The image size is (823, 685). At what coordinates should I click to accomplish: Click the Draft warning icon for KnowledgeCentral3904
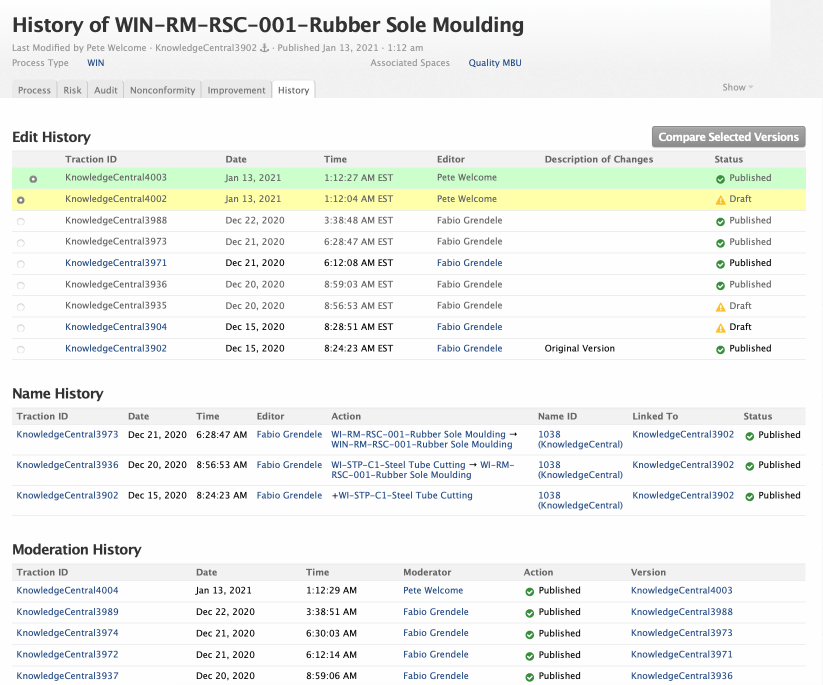pyautogui.click(x=720, y=328)
